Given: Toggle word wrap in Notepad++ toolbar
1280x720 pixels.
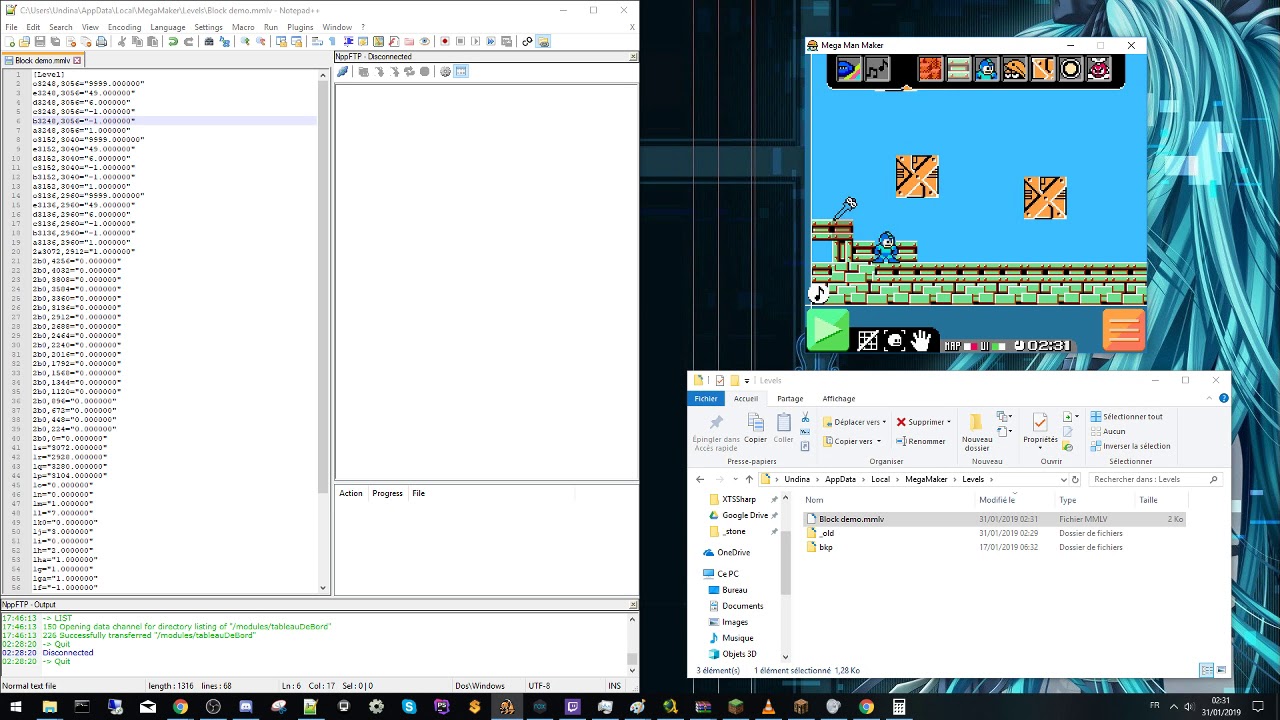Looking at the screenshot, I should click(316, 41).
